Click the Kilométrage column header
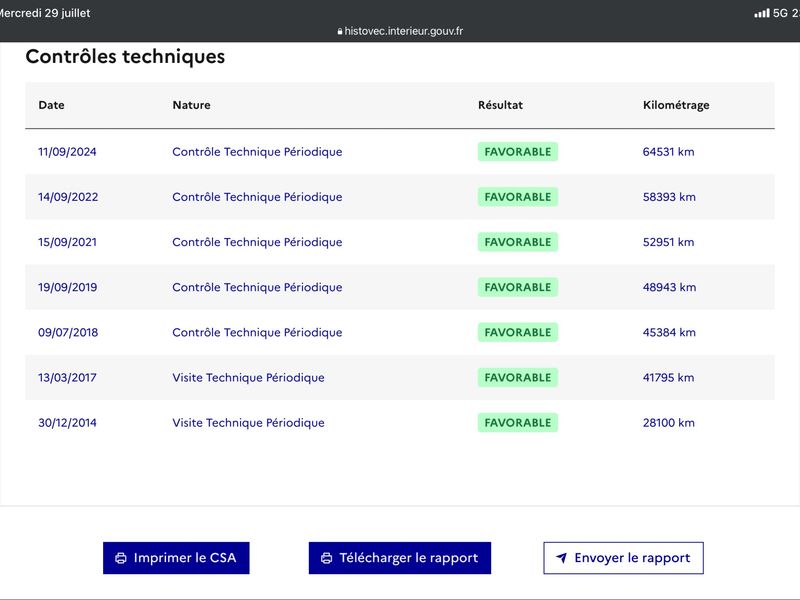 click(676, 105)
